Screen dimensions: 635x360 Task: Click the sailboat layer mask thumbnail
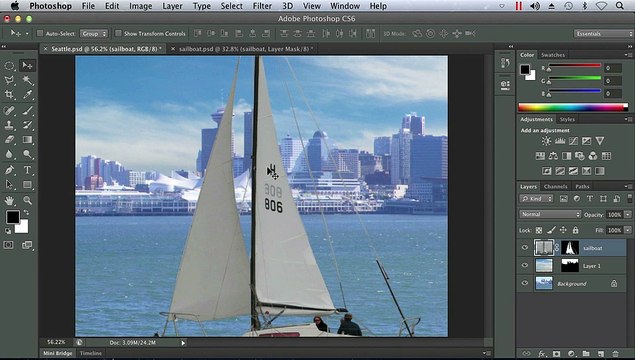point(570,248)
